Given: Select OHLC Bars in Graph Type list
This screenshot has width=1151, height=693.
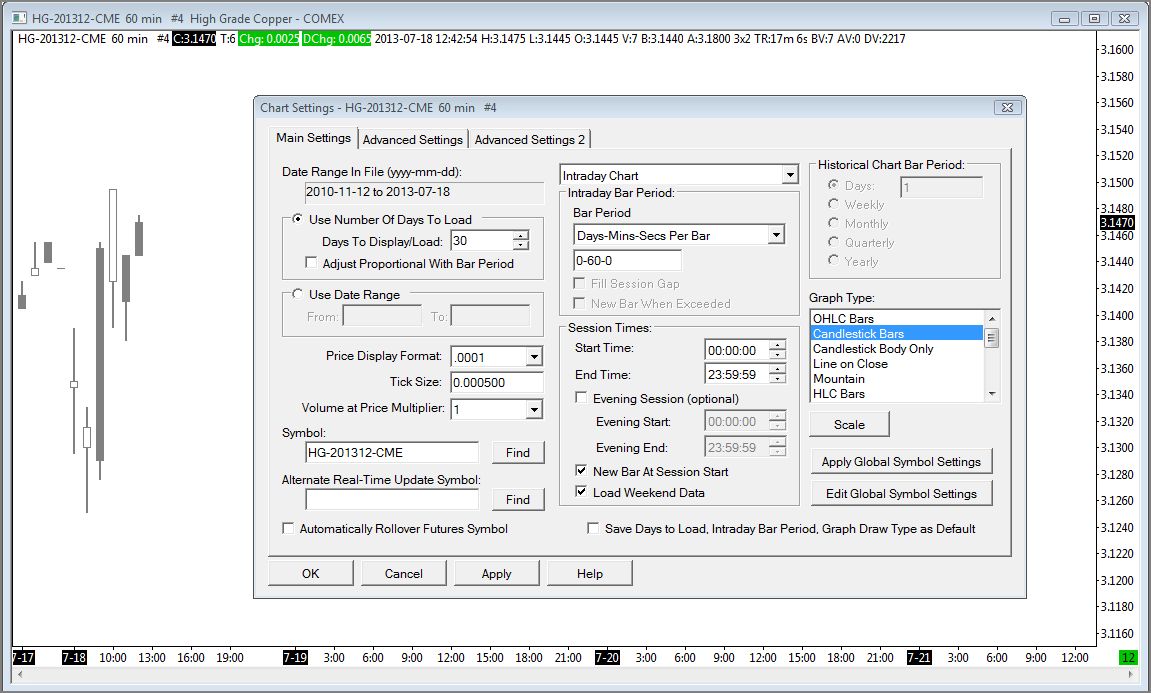Looking at the screenshot, I should 843,319.
